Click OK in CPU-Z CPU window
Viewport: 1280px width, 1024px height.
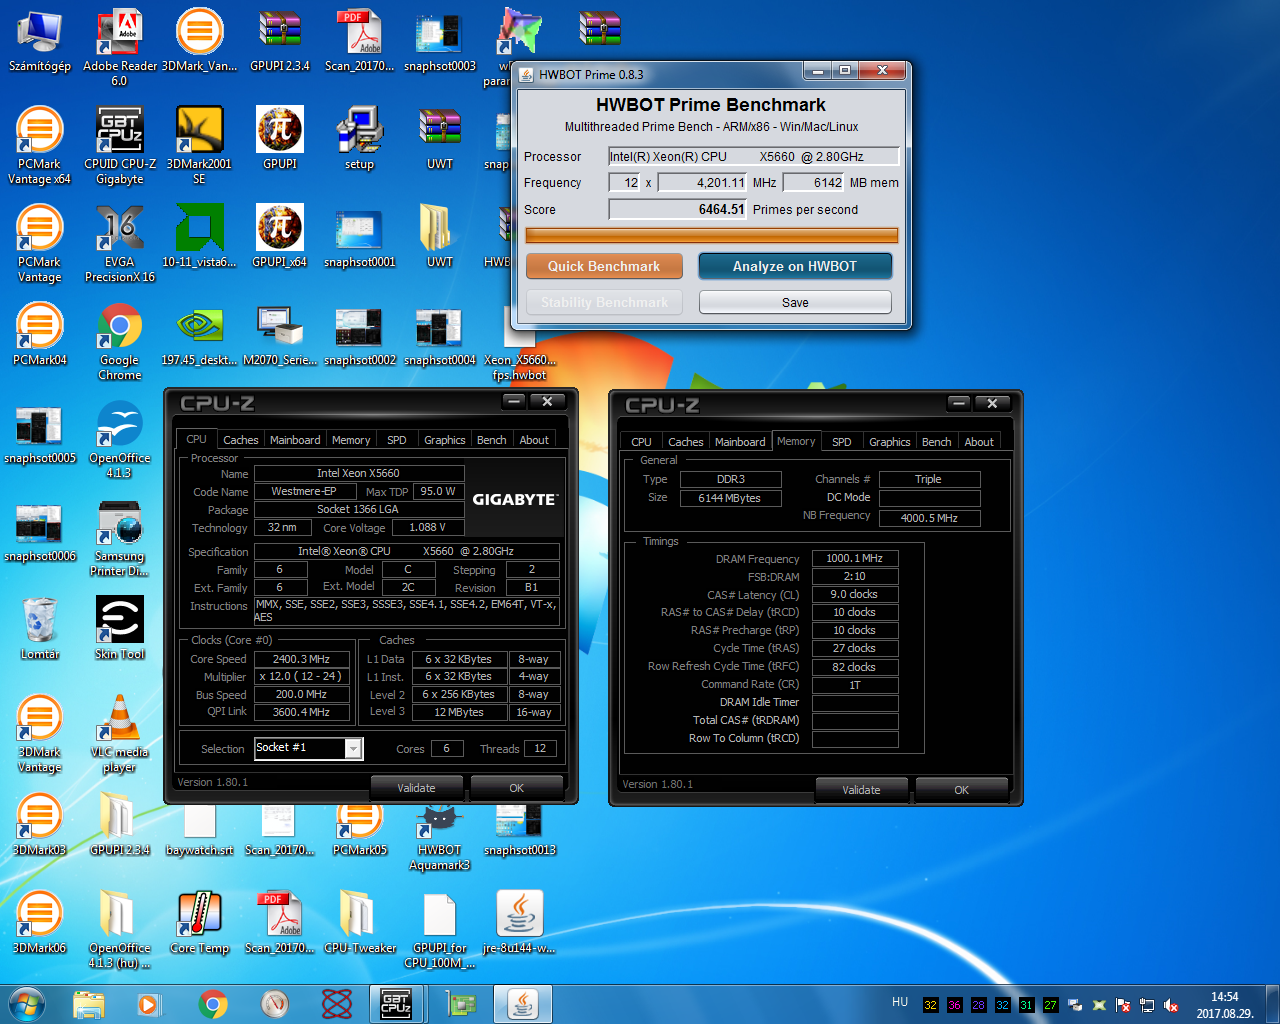tap(516, 788)
